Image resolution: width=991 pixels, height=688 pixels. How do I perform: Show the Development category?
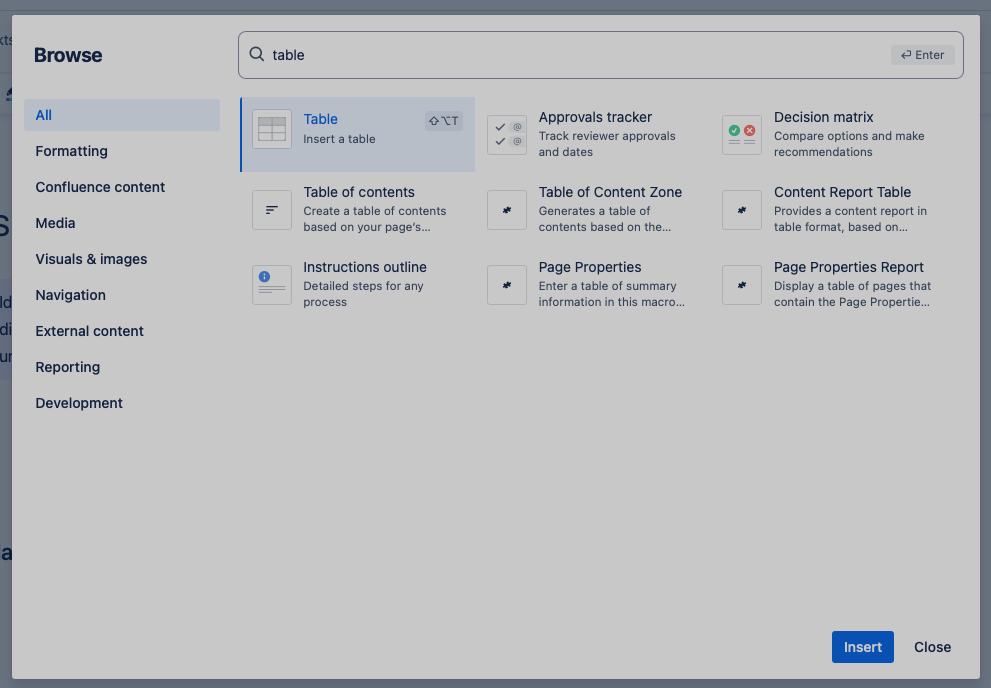(122, 403)
